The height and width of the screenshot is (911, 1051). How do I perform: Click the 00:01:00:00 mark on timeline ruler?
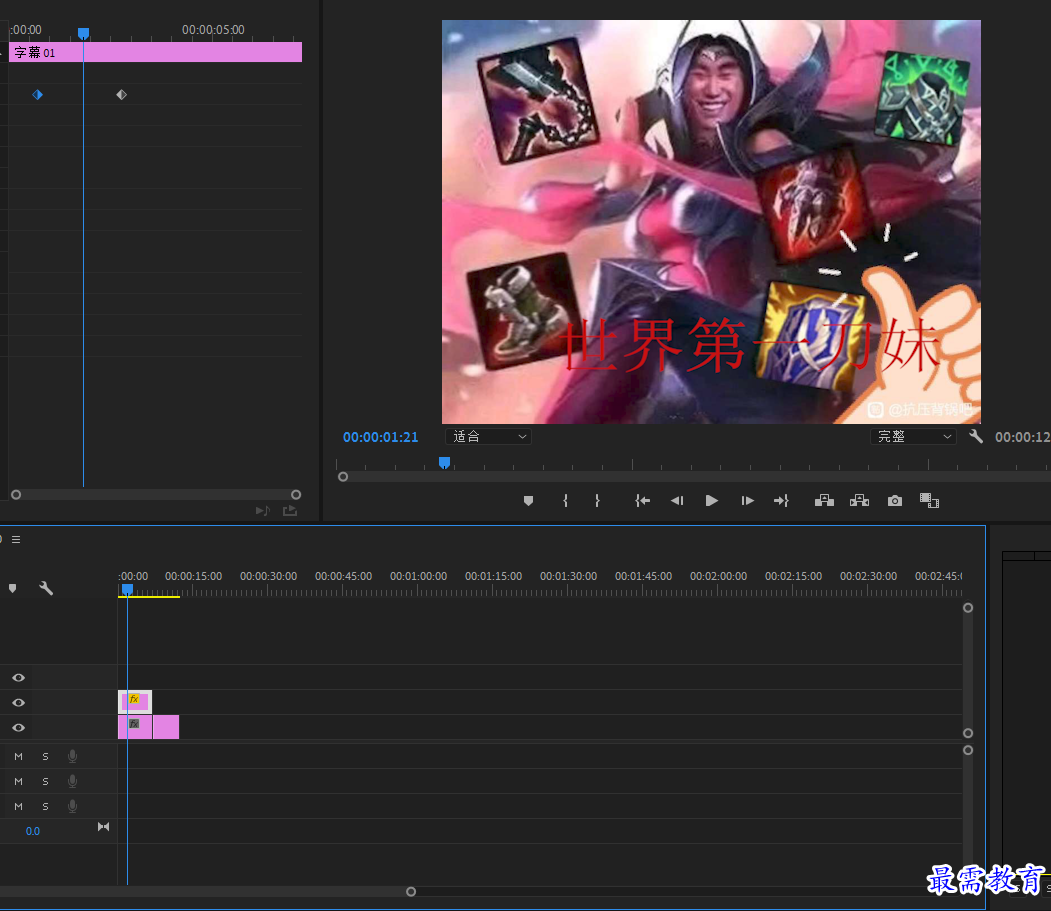[x=418, y=576]
